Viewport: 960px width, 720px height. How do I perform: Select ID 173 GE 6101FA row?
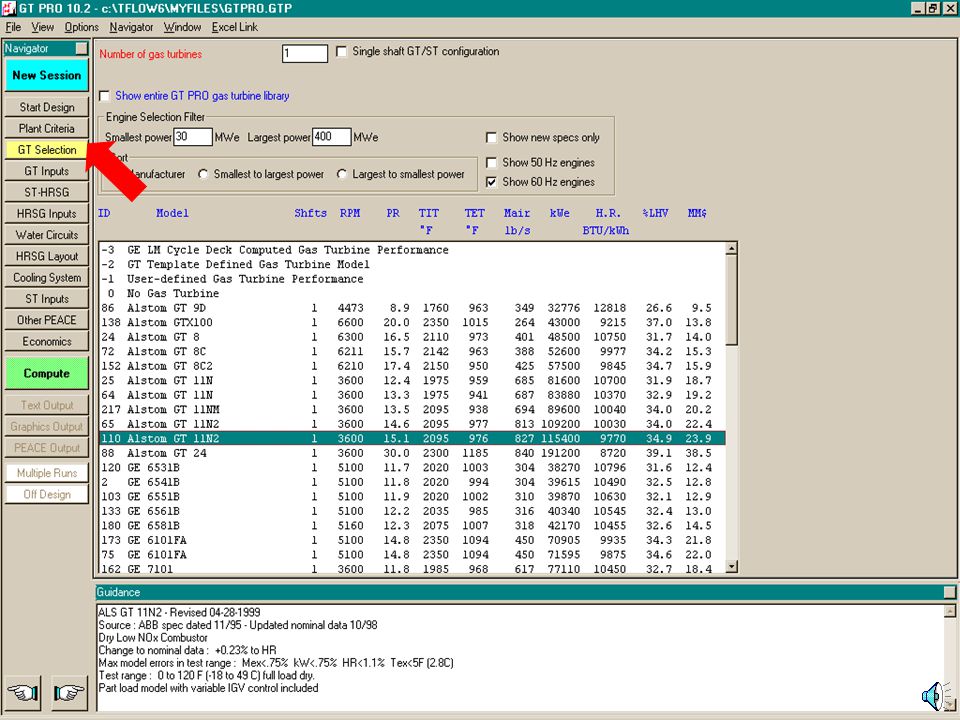412,541
